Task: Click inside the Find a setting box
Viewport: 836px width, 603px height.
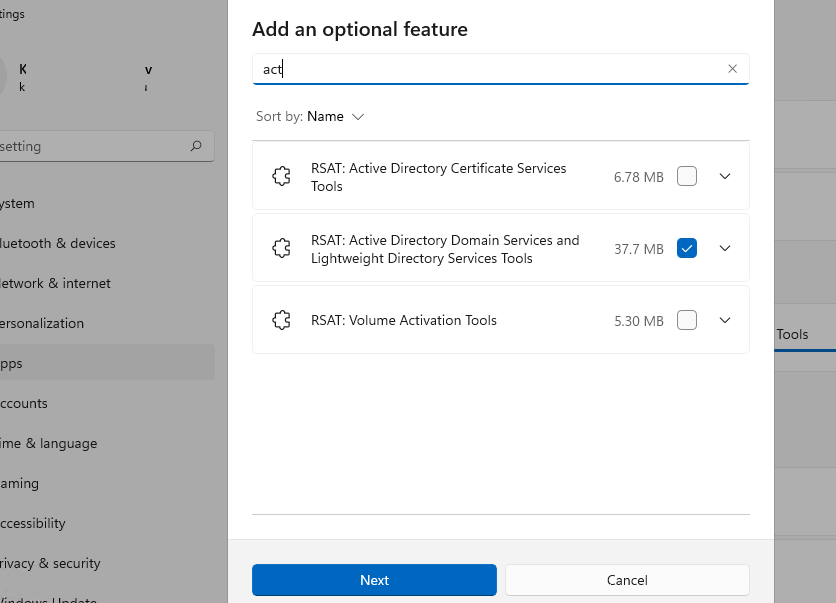Action: pyautogui.click(x=90, y=146)
